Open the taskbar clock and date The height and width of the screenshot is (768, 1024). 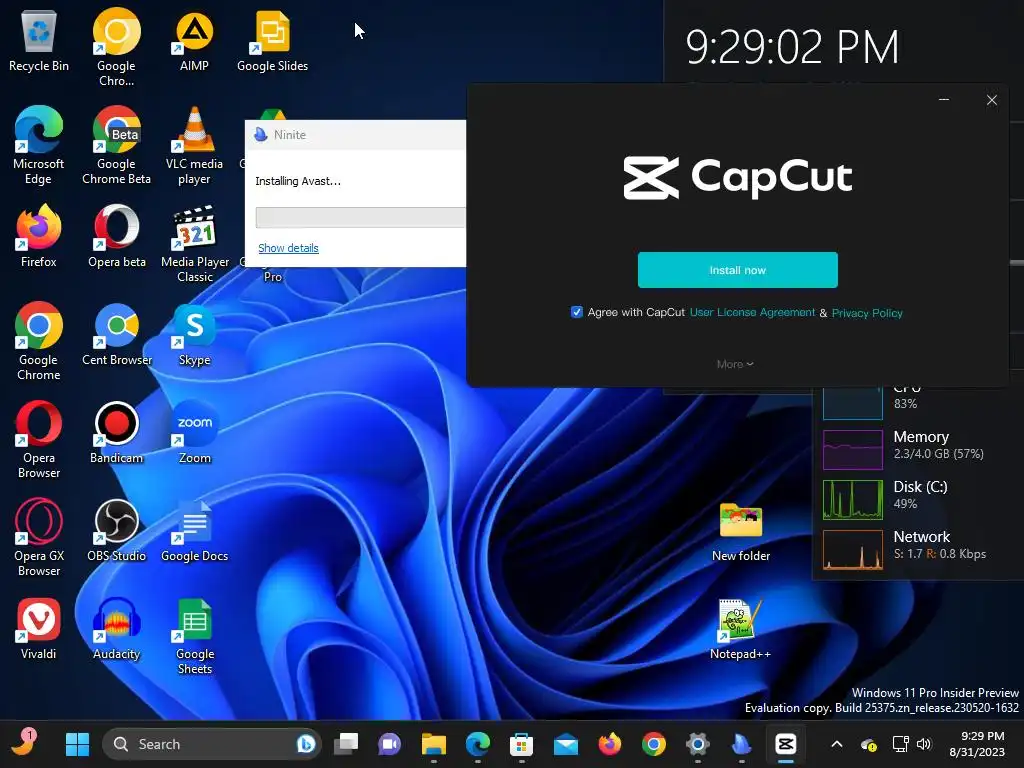point(977,744)
